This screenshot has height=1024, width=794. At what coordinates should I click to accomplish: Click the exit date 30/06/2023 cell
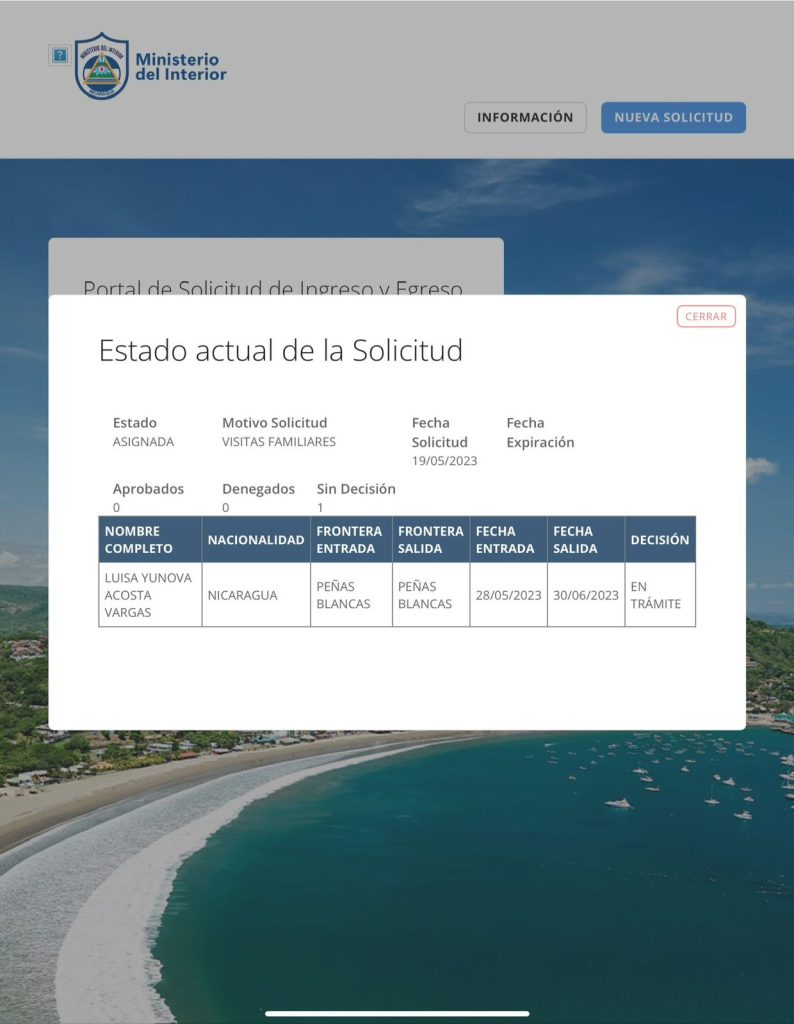[586, 595]
